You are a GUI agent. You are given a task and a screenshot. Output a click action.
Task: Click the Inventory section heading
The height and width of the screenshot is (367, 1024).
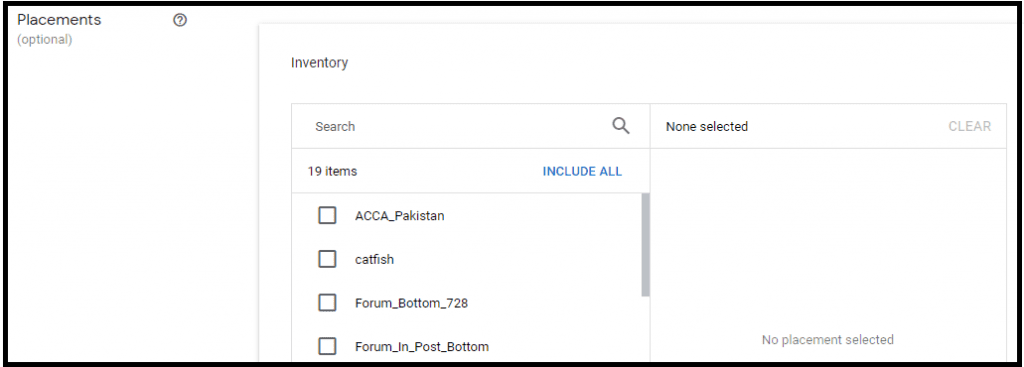(319, 63)
